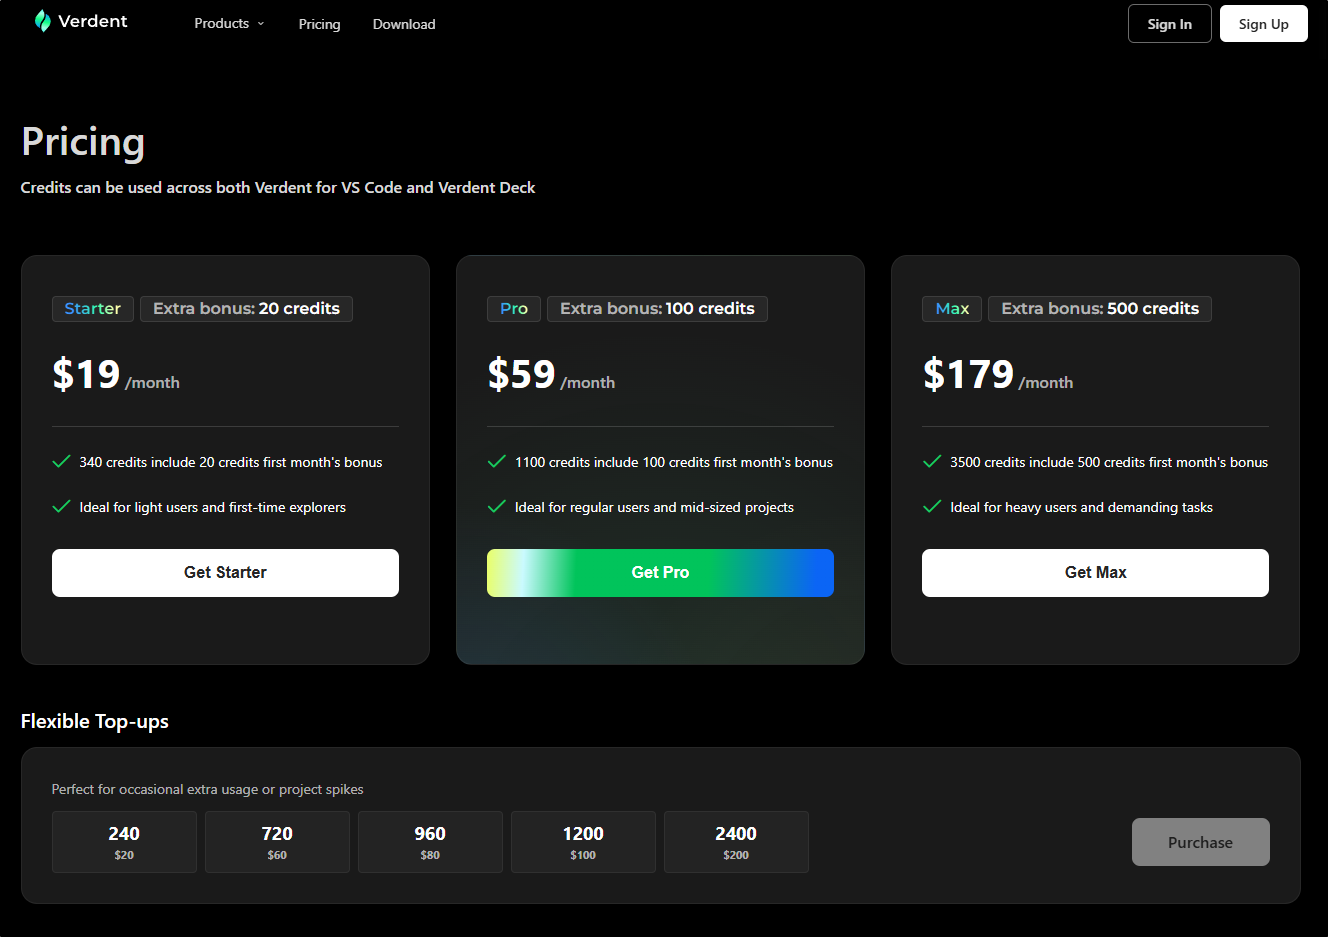The width and height of the screenshot is (1328, 937).
Task: Expand the Products dropdown menu
Action: pyautogui.click(x=229, y=24)
